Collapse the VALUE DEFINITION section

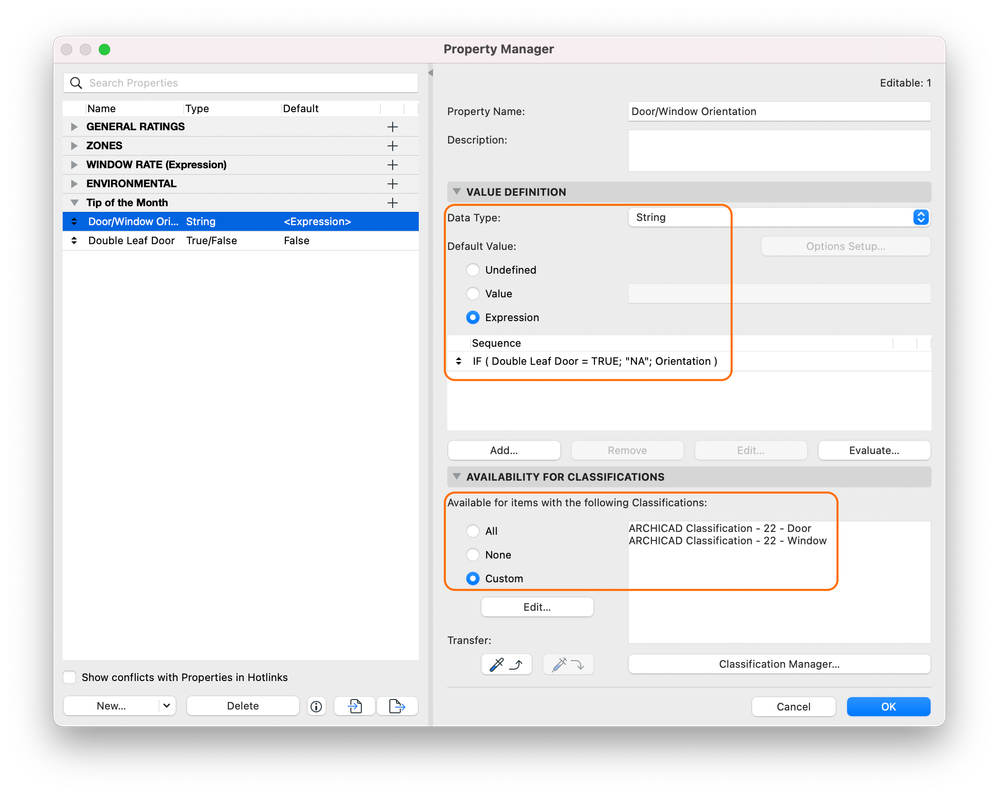(457, 192)
